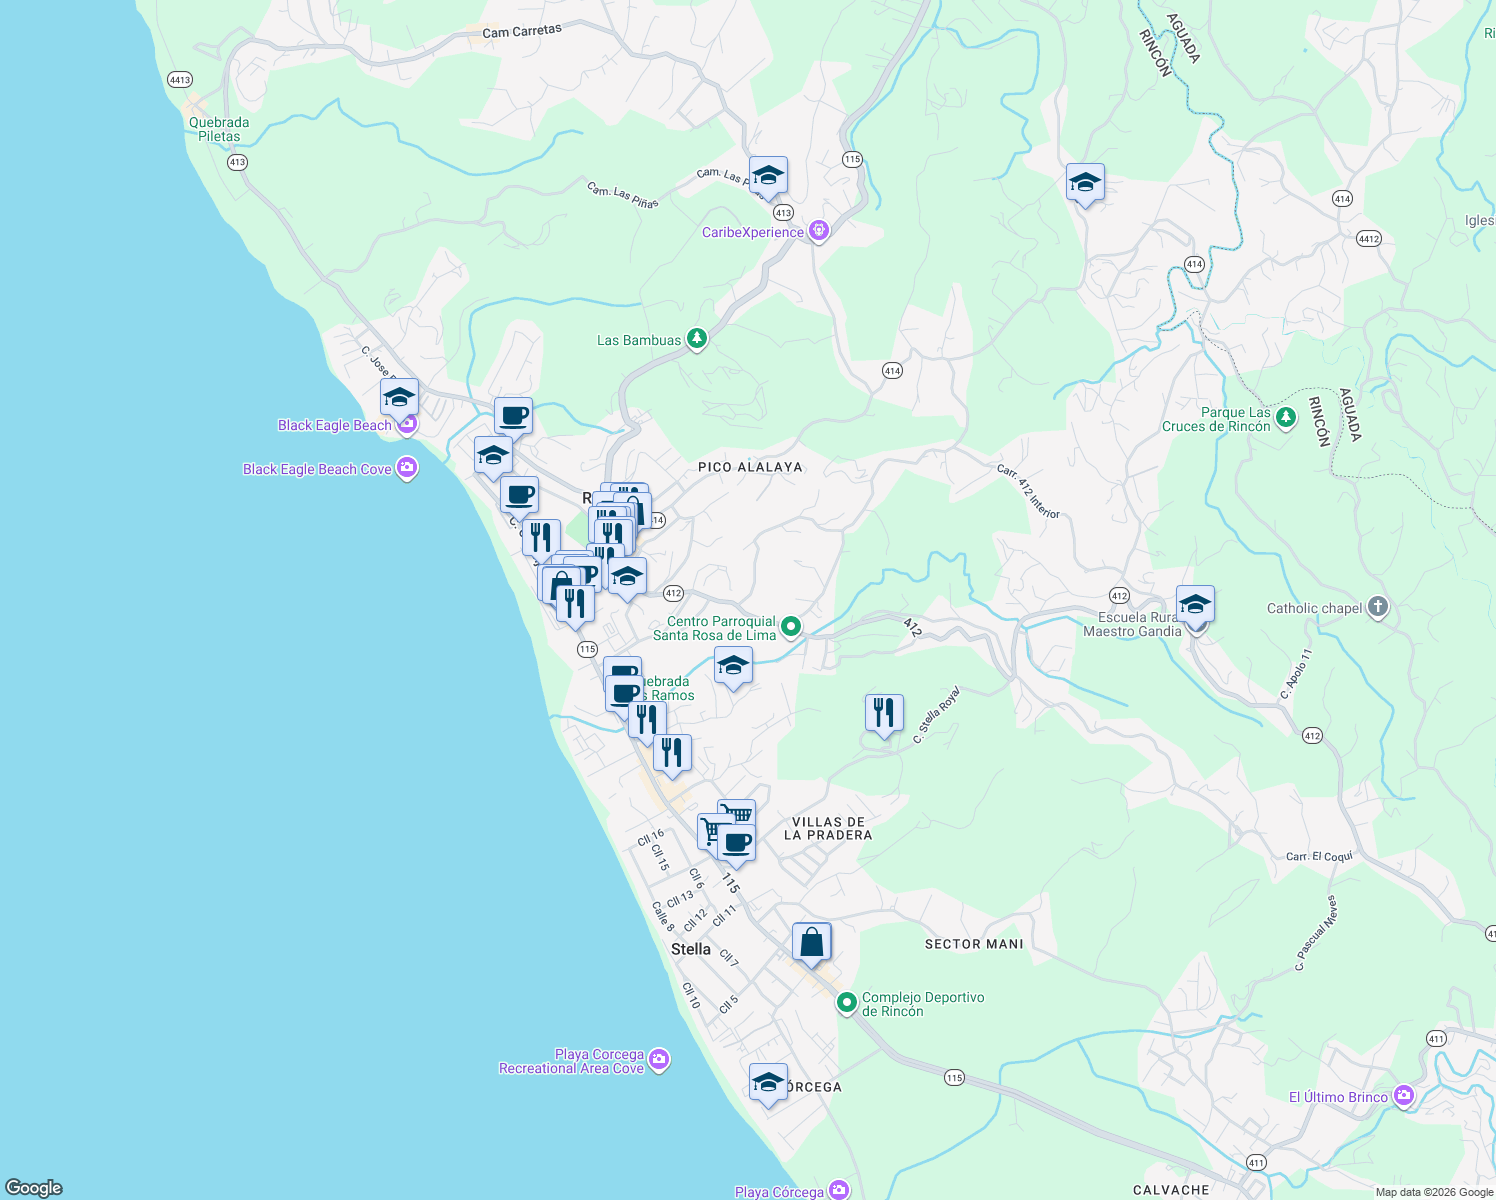Viewport: 1496px width, 1200px height.
Task: Select the CaribeXperience purple marker
Action: point(818,231)
